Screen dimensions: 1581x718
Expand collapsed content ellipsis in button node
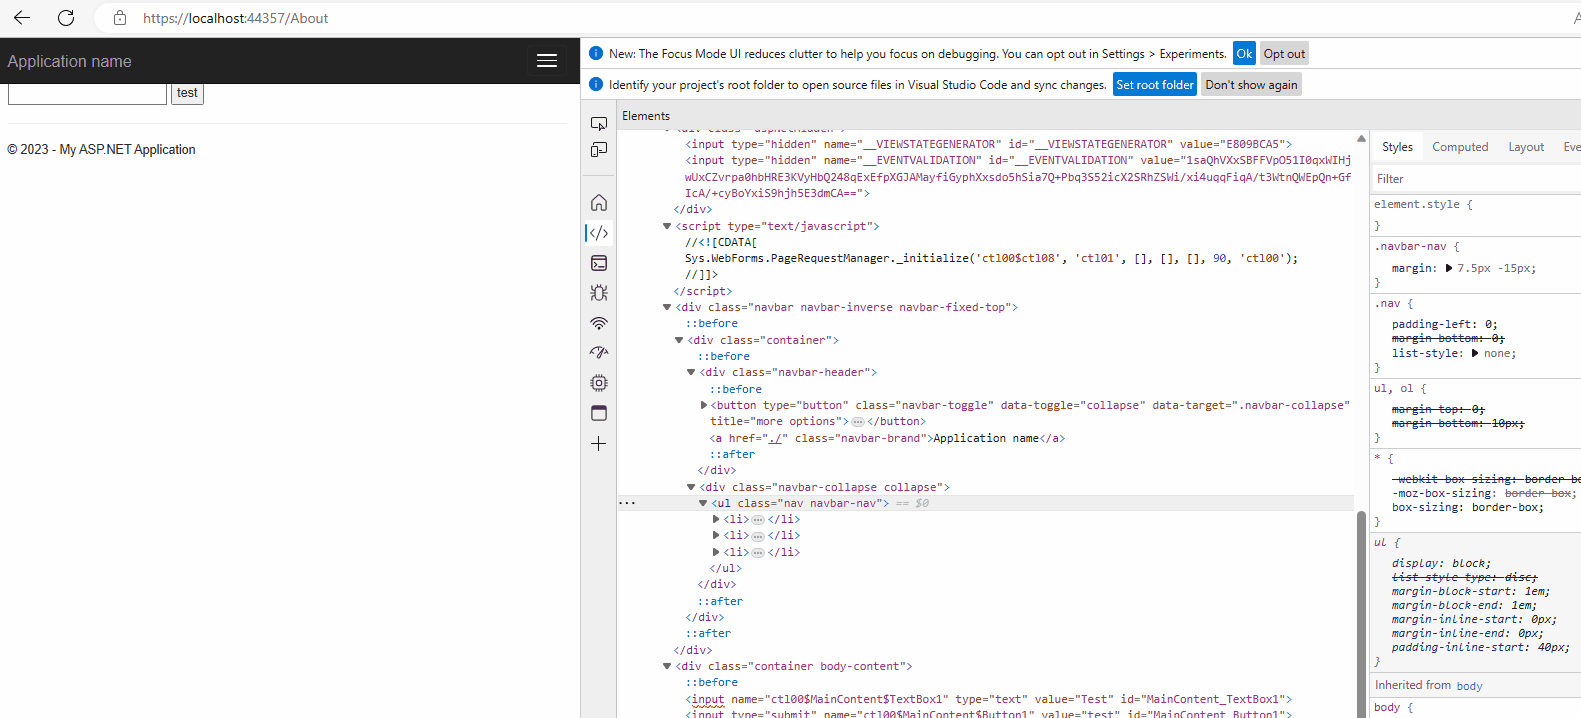pyautogui.click(x=858, y=422)
